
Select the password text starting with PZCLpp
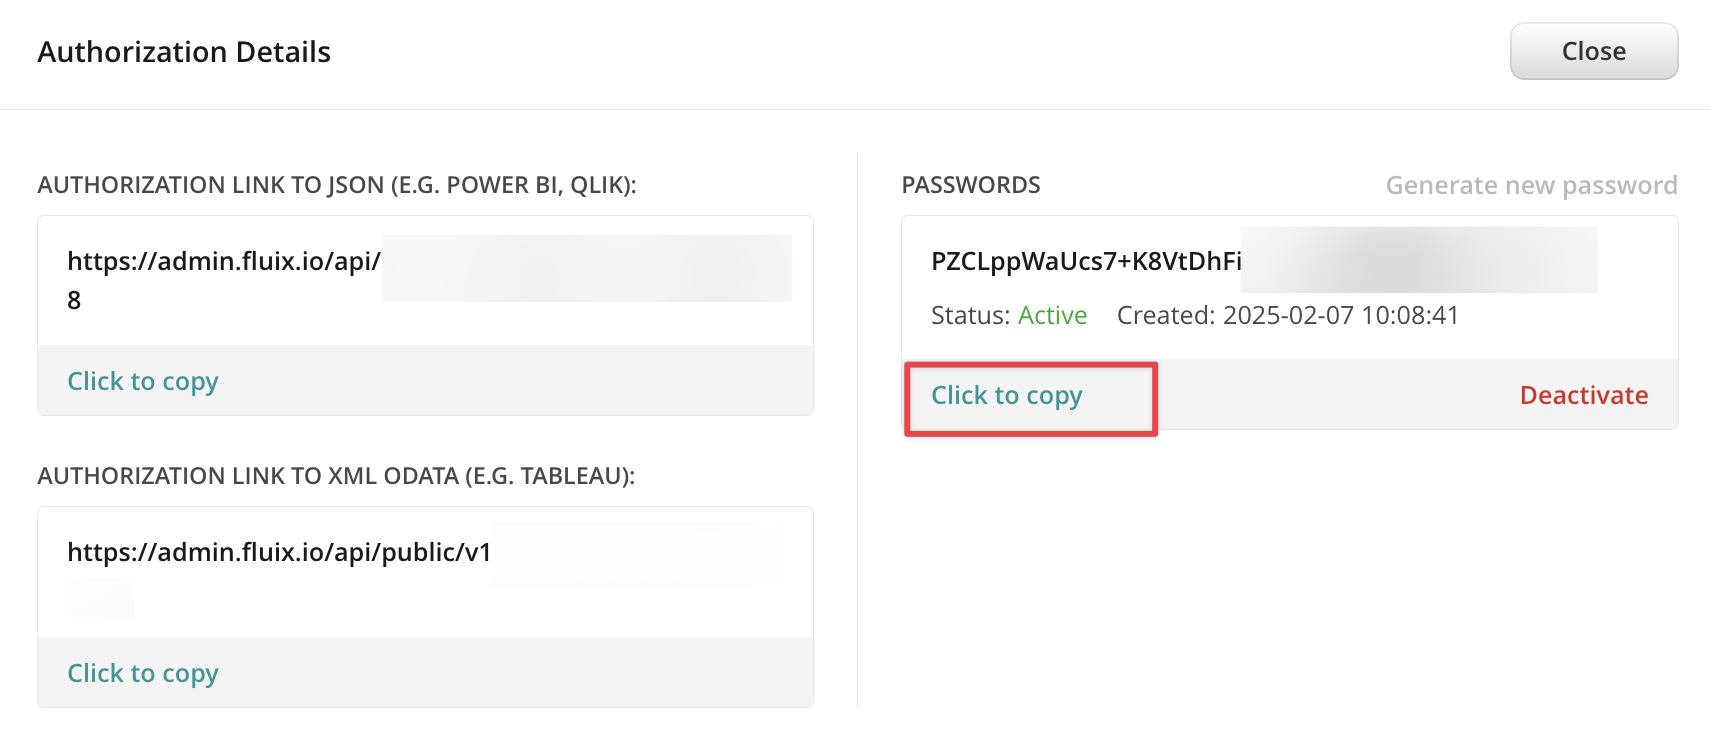point(1085,261)
